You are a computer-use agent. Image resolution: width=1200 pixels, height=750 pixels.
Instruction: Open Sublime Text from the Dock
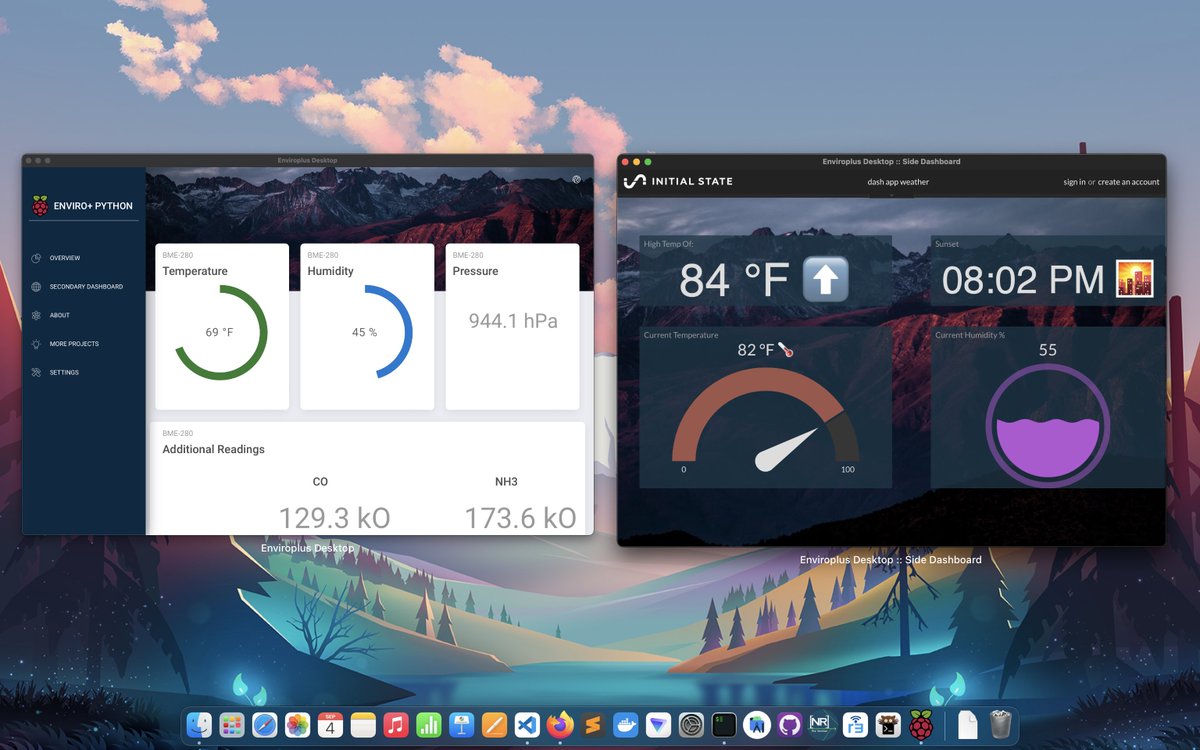(x=593, y=724)
